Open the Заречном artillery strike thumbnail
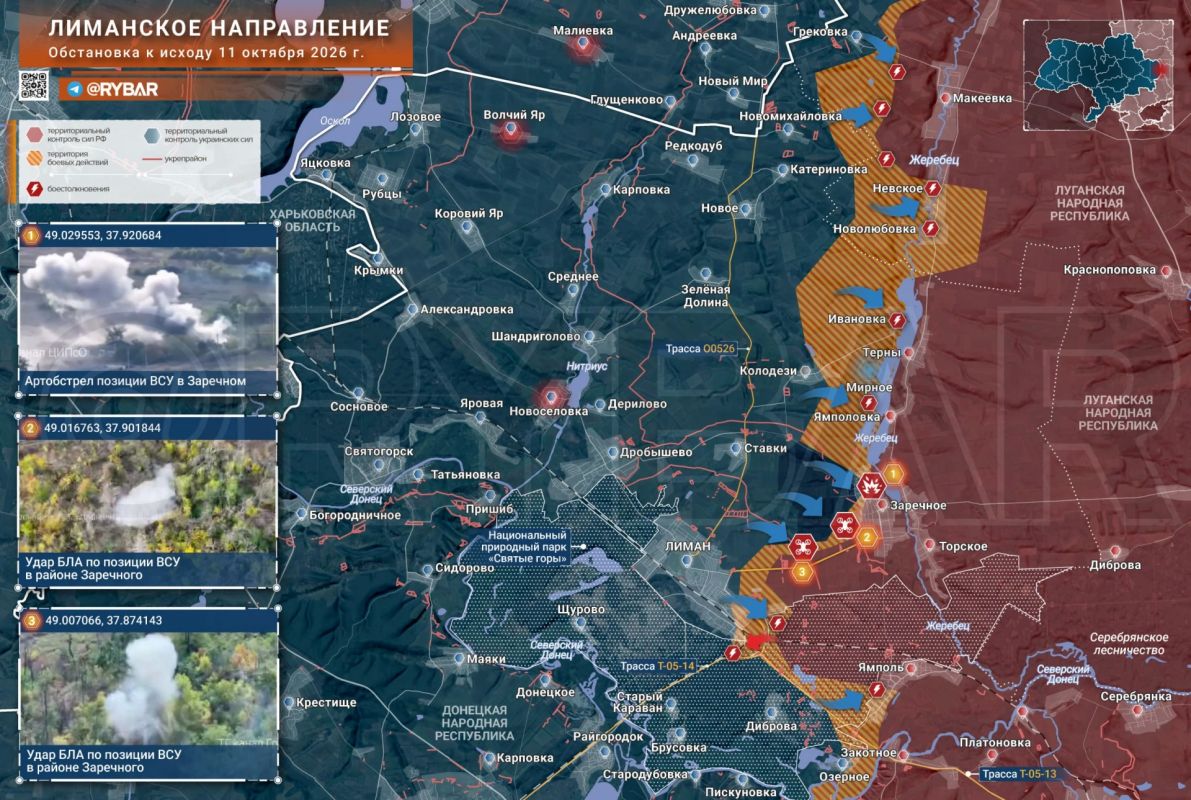 click(147, 308)
